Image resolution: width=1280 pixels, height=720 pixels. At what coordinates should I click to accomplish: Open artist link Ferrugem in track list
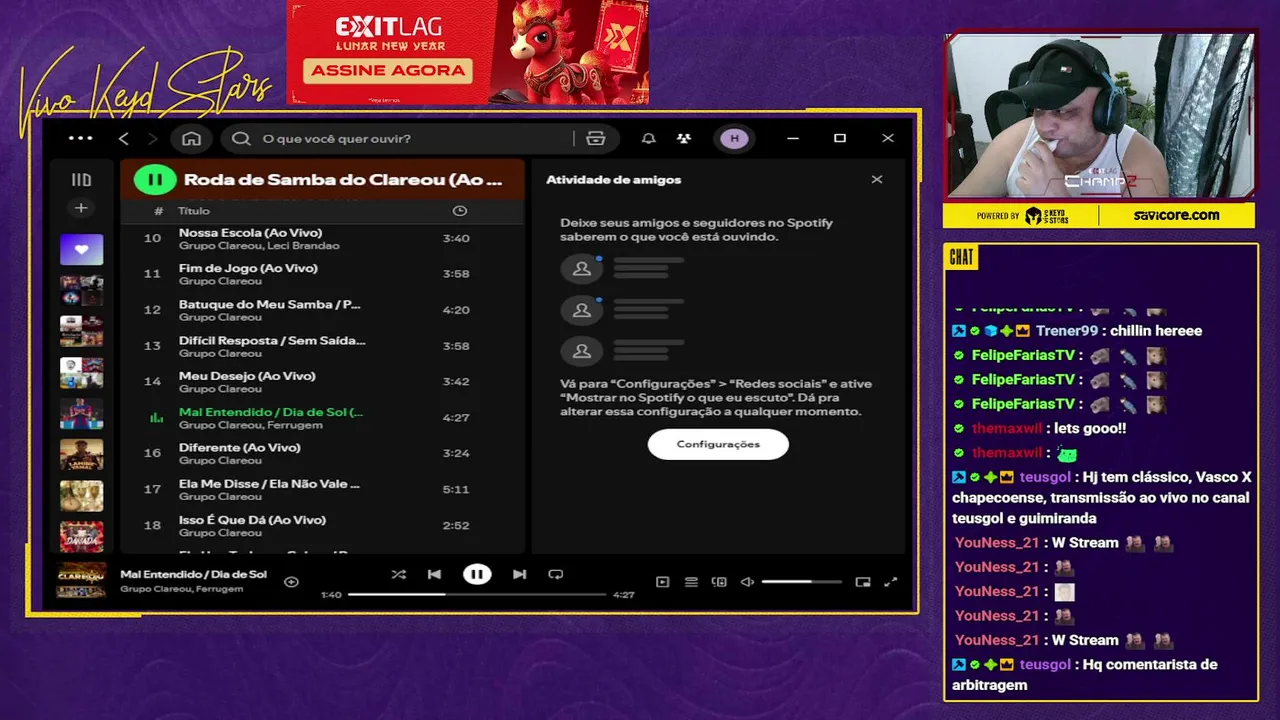click(297, 425)
